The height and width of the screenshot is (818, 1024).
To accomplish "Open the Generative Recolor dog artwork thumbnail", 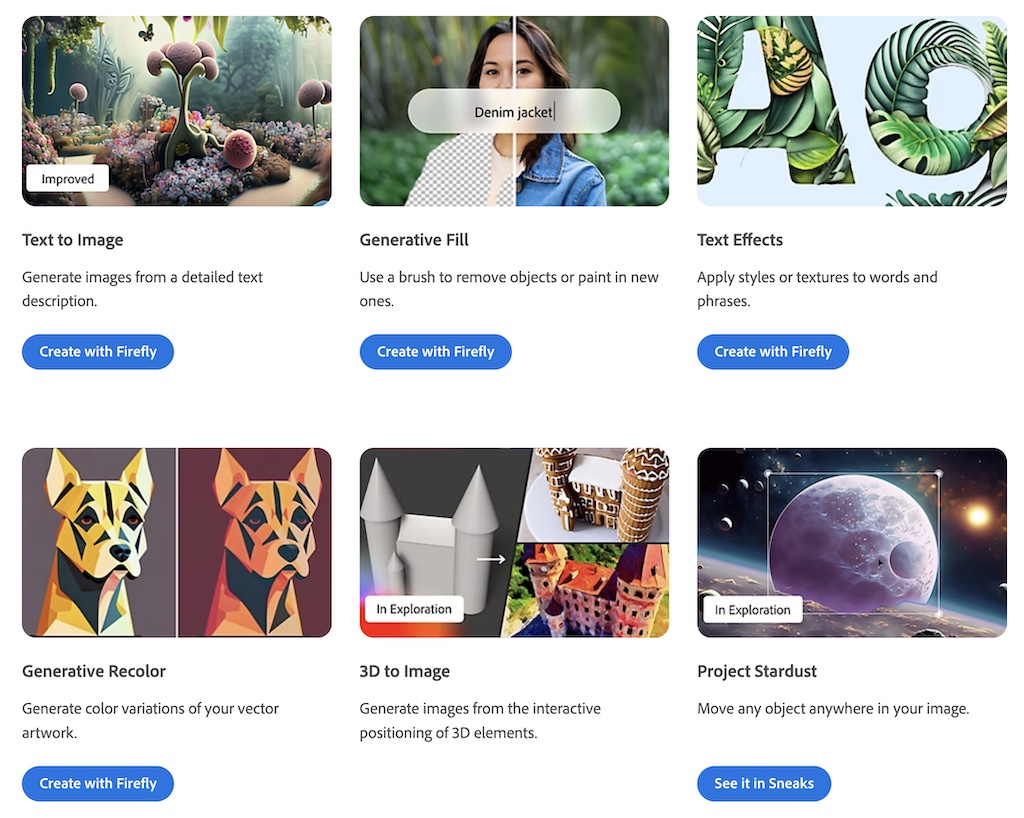I will pos(176,542).
